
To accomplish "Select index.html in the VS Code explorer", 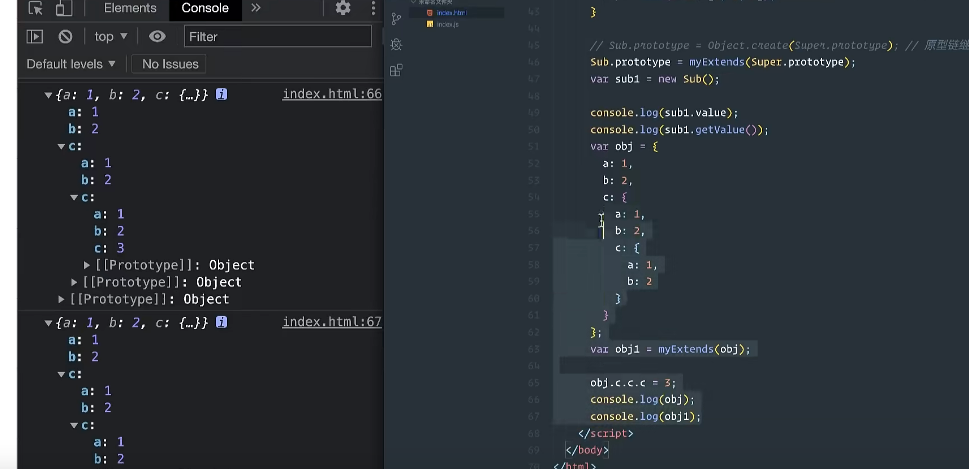I will [x=451, y=12].
